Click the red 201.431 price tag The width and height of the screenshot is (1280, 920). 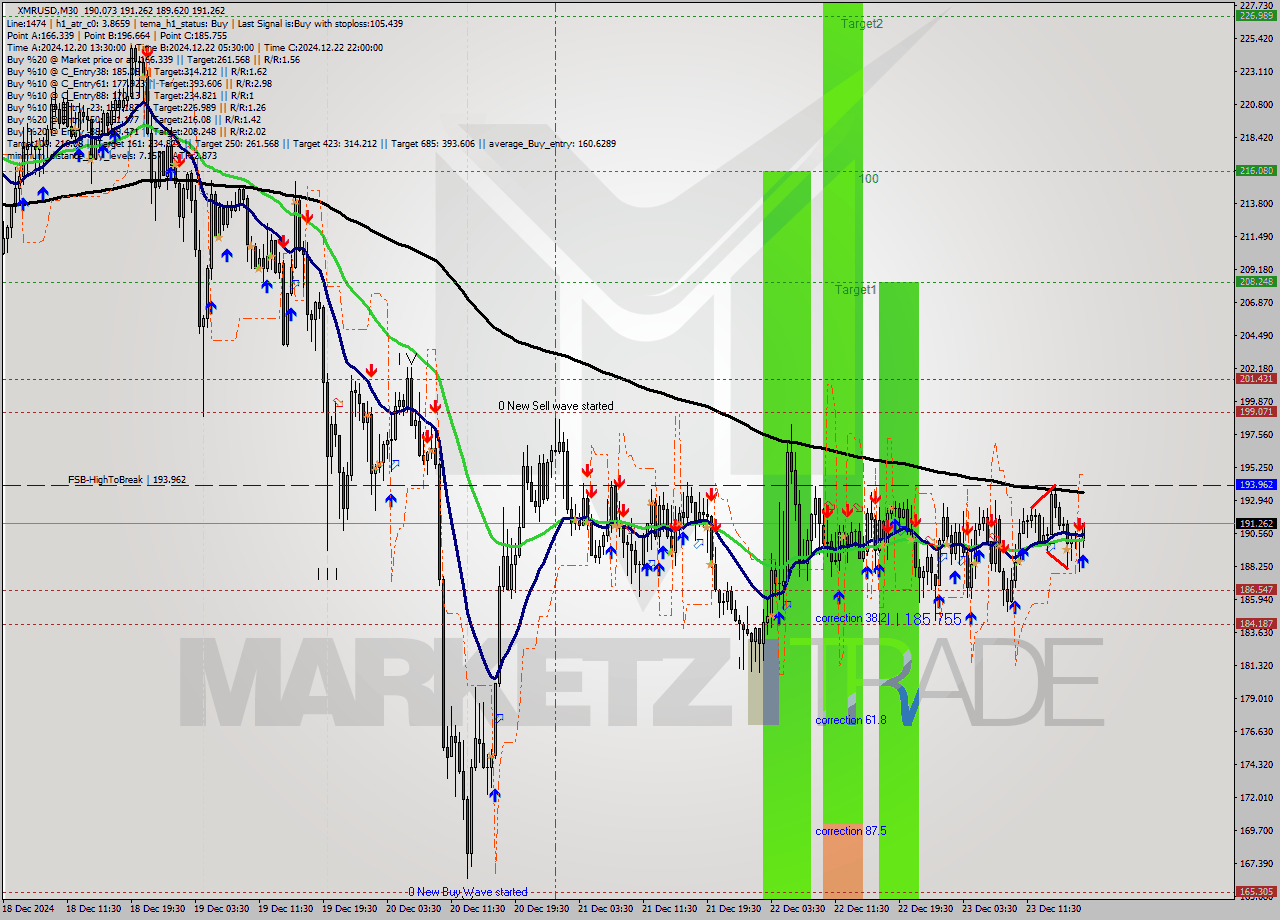[x=1256, y=379]
